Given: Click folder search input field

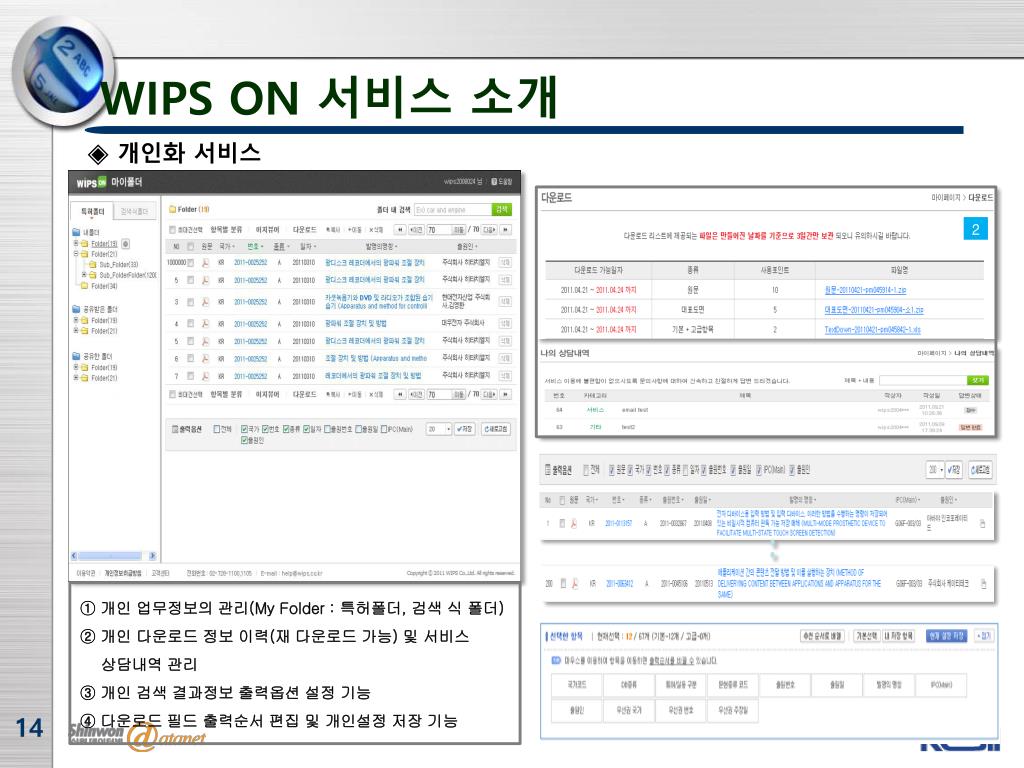Looking at the screenshot, I should (x=453, y=210).
